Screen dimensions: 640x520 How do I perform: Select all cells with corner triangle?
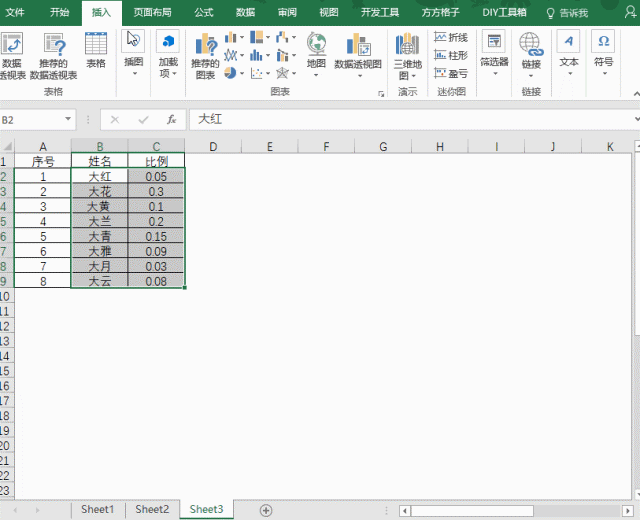[7, 146]
